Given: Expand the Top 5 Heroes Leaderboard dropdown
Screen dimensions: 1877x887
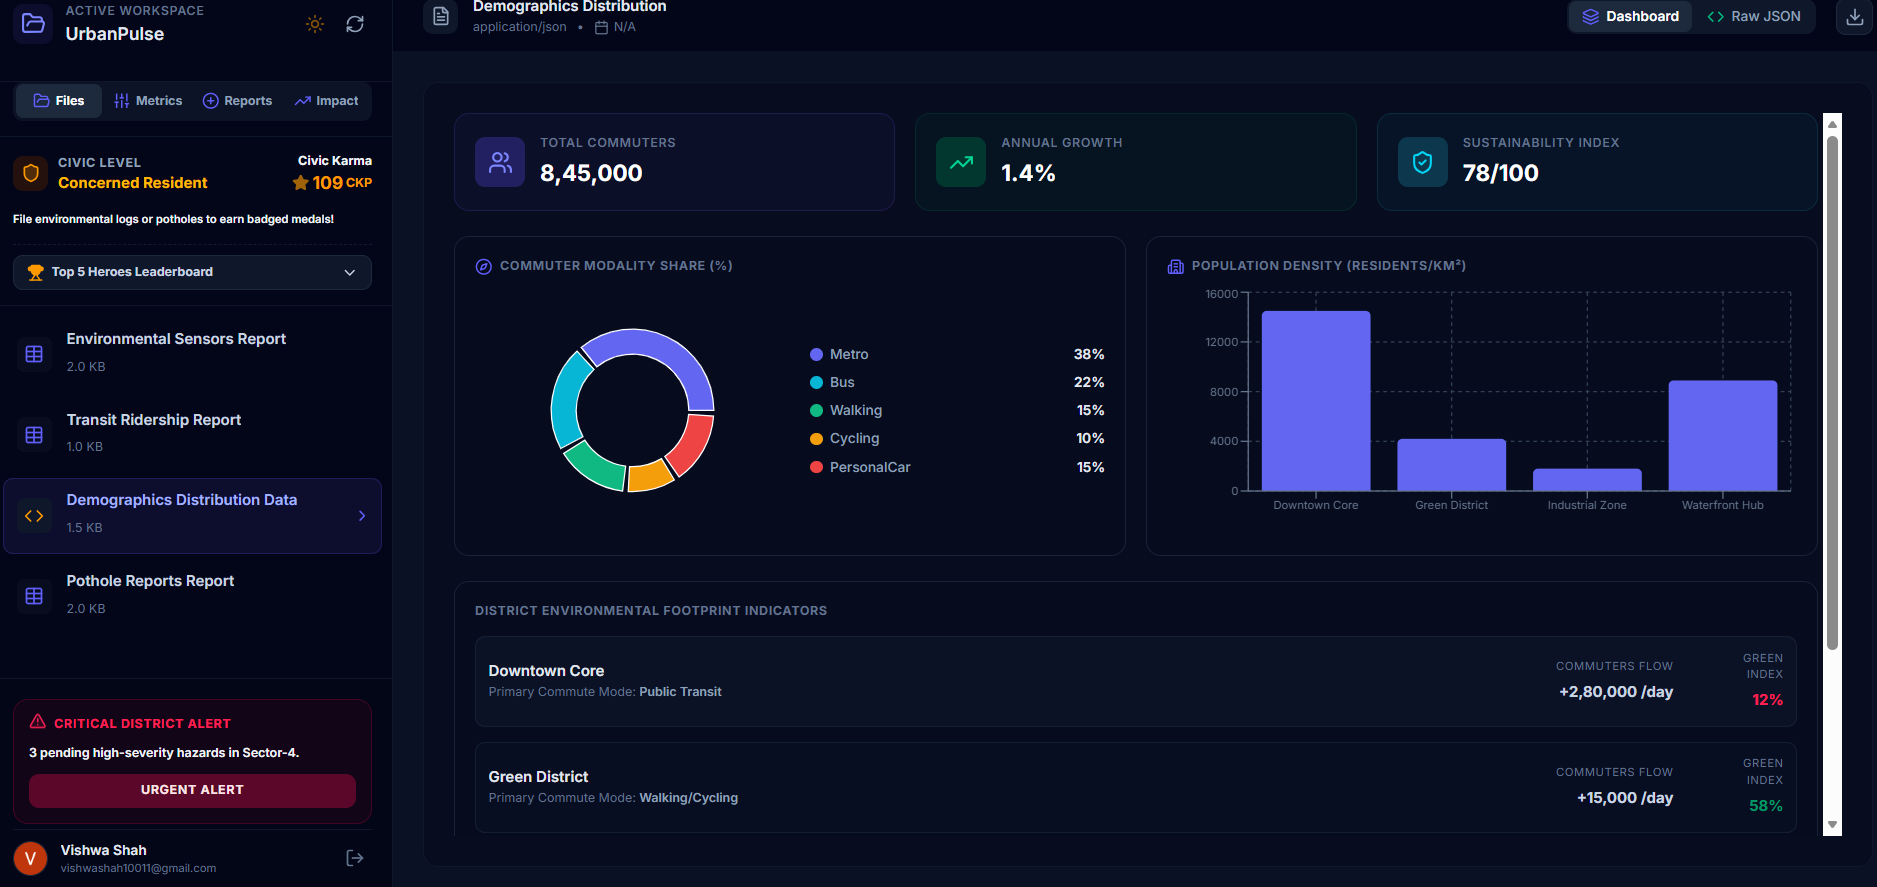Looking at the screenshot, I should (192, 272).
